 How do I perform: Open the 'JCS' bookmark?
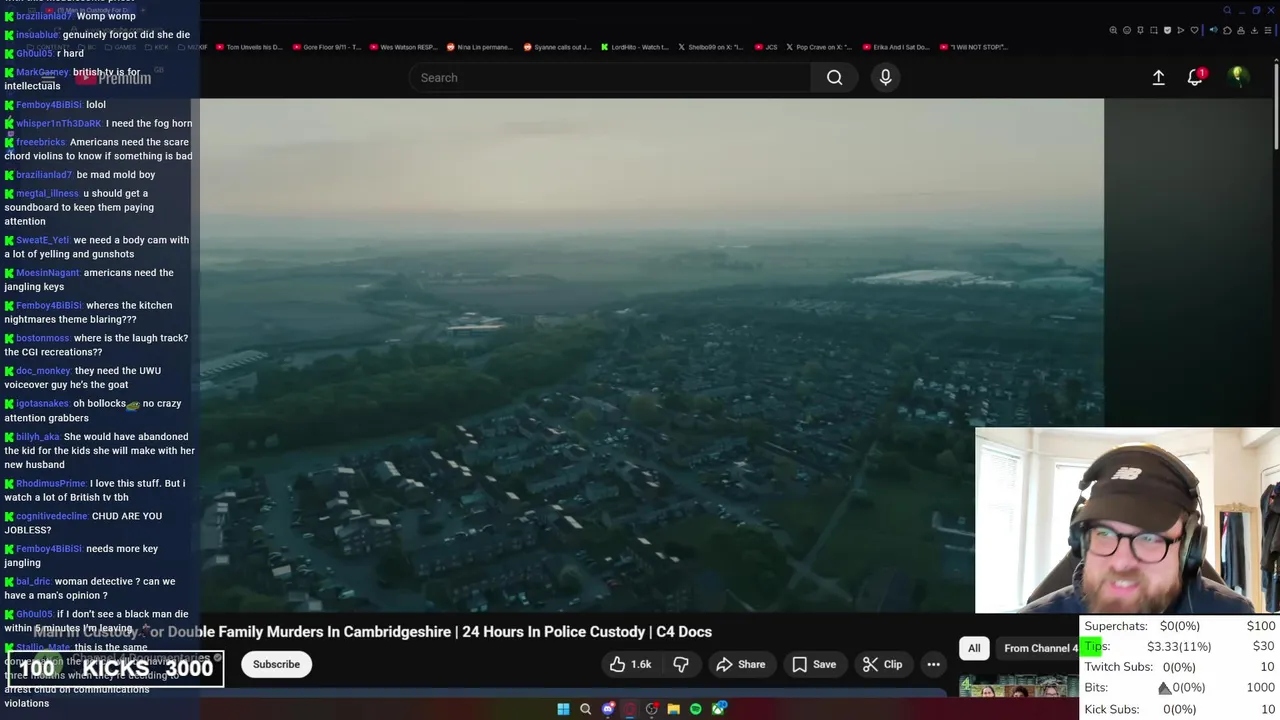pos(766,47)
